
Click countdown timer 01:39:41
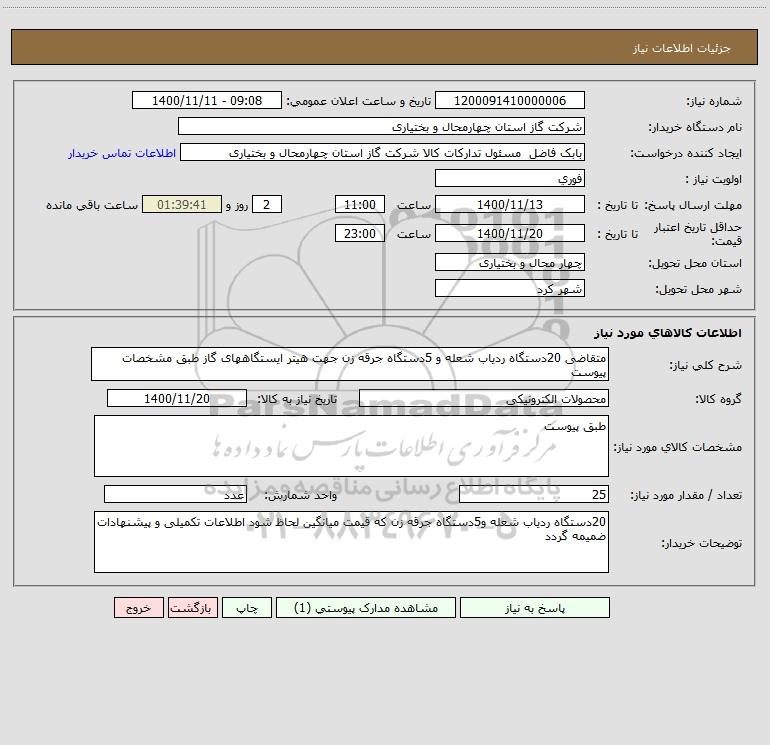(182, 204)
